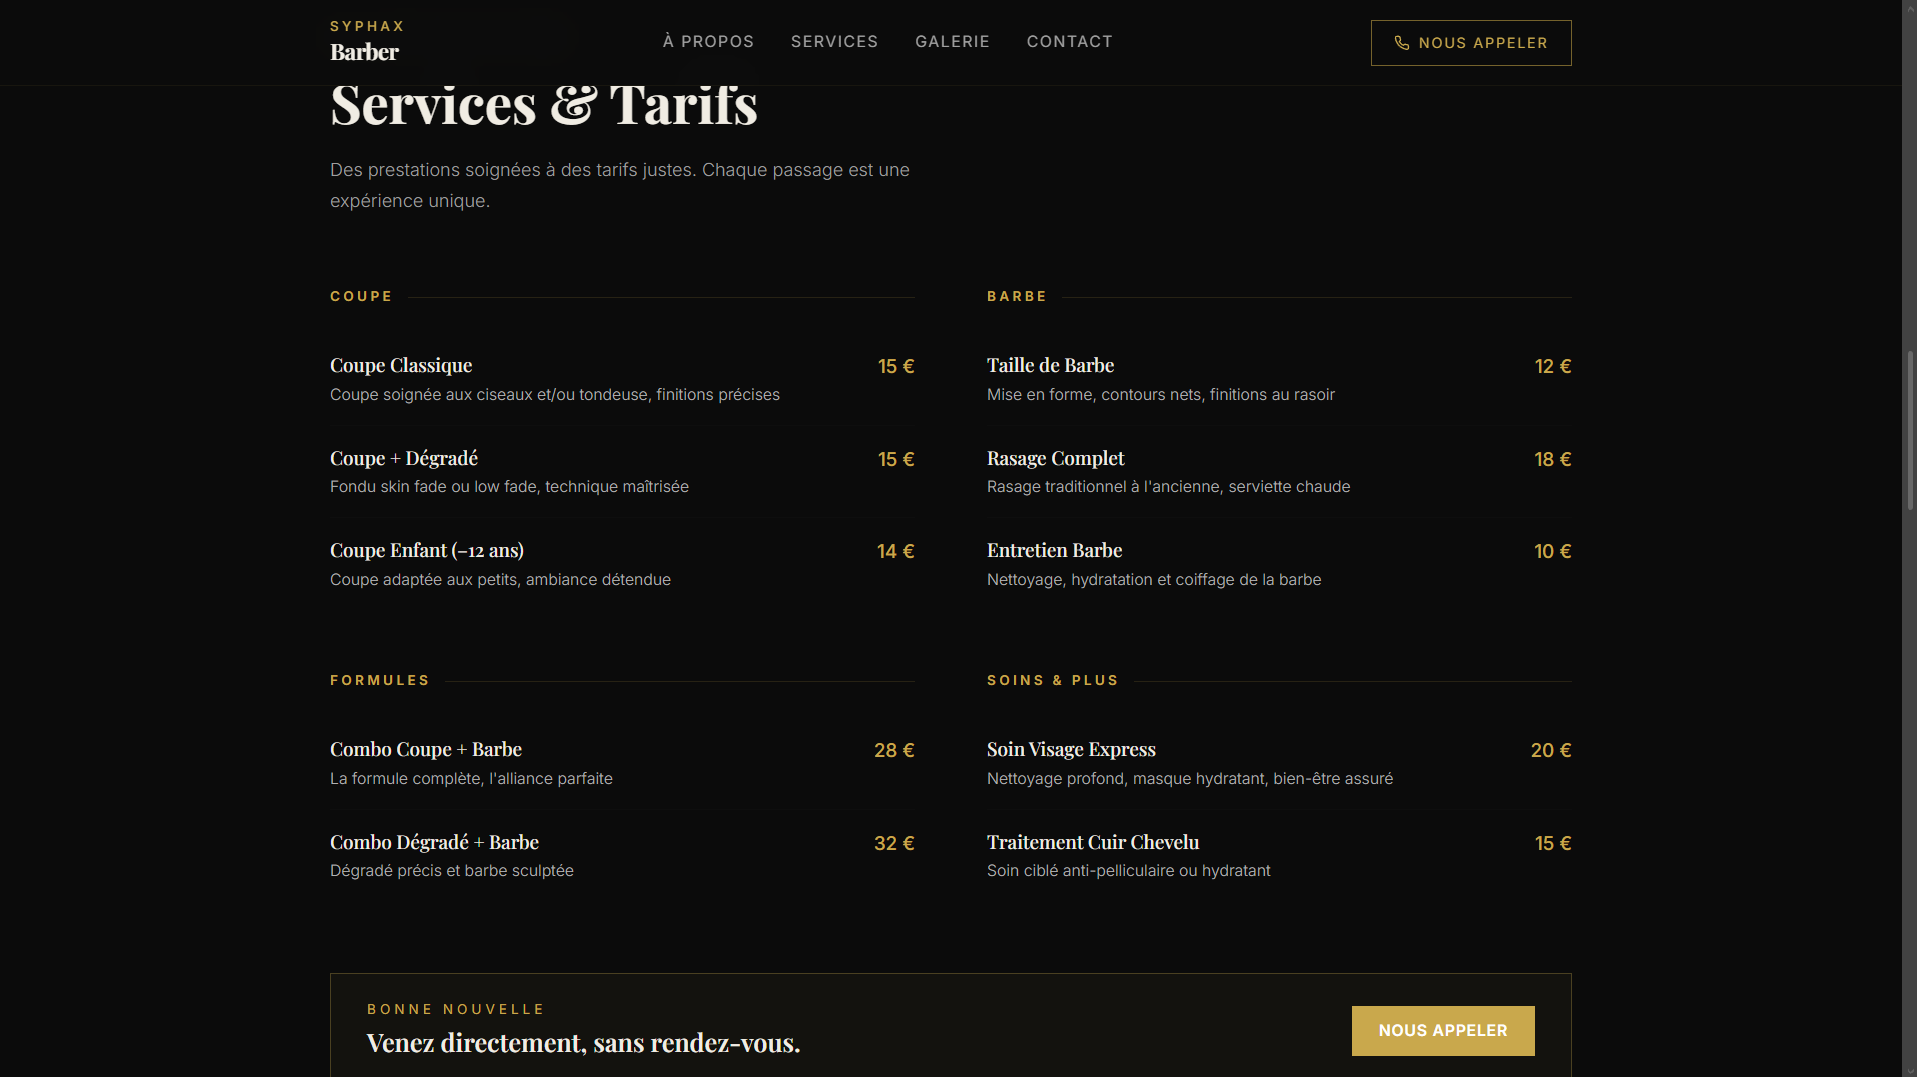The height and width of the screenshot is (1077, 1917).
Task: Click 'Coupe soignée aux ciseaux' description
Action: click(555, 395)
